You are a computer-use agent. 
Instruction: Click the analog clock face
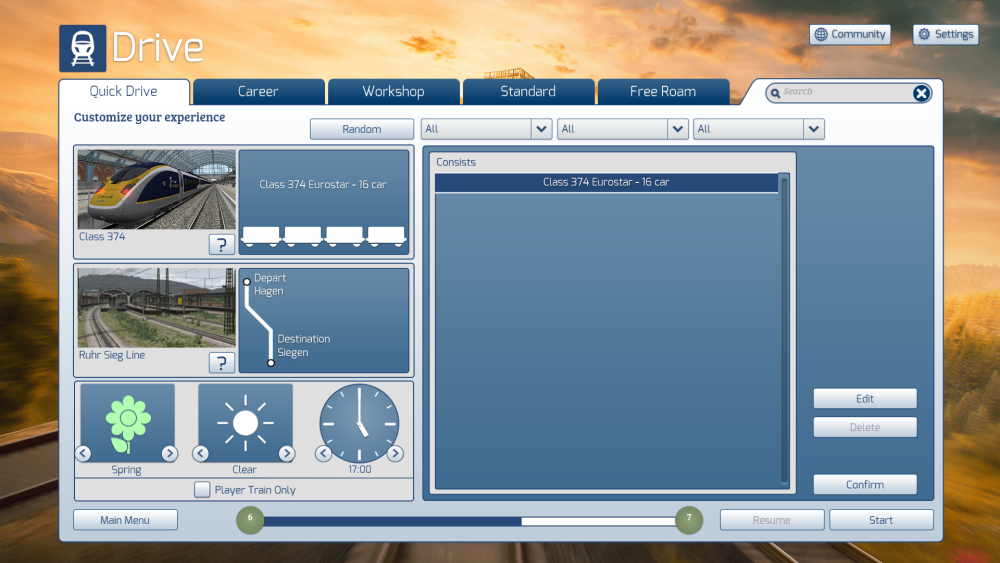pyautogui.click(x=359, y=423)
